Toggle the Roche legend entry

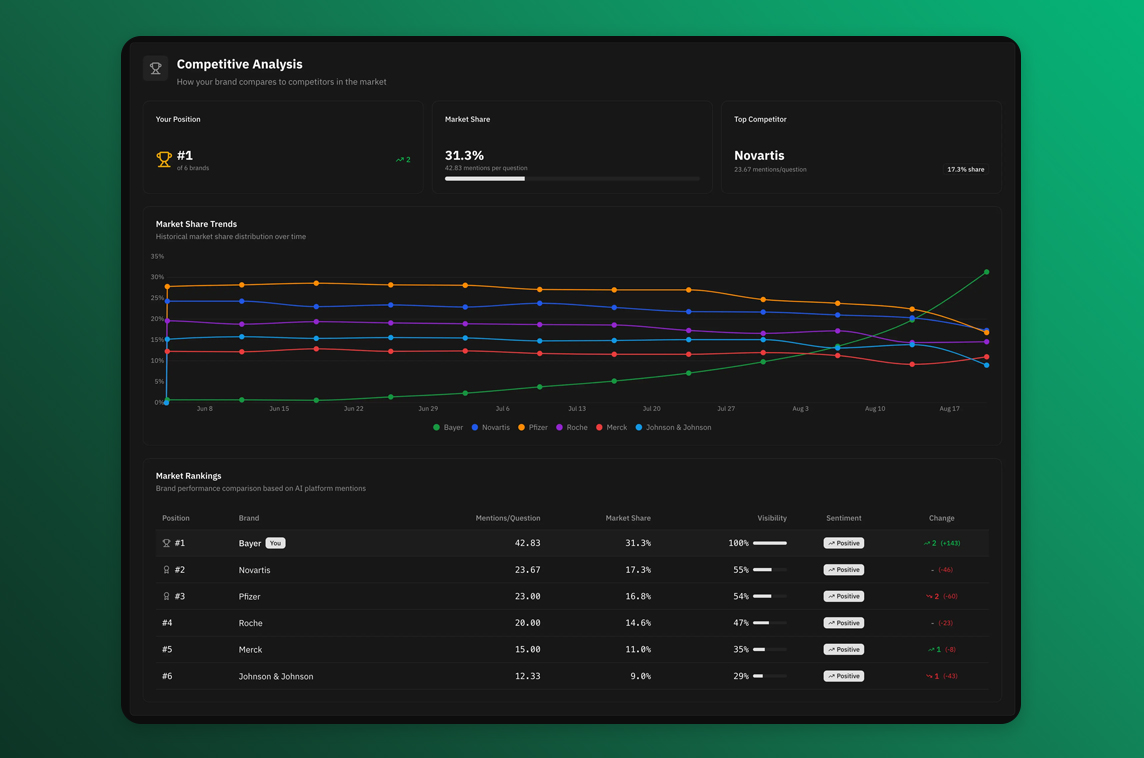572,428
